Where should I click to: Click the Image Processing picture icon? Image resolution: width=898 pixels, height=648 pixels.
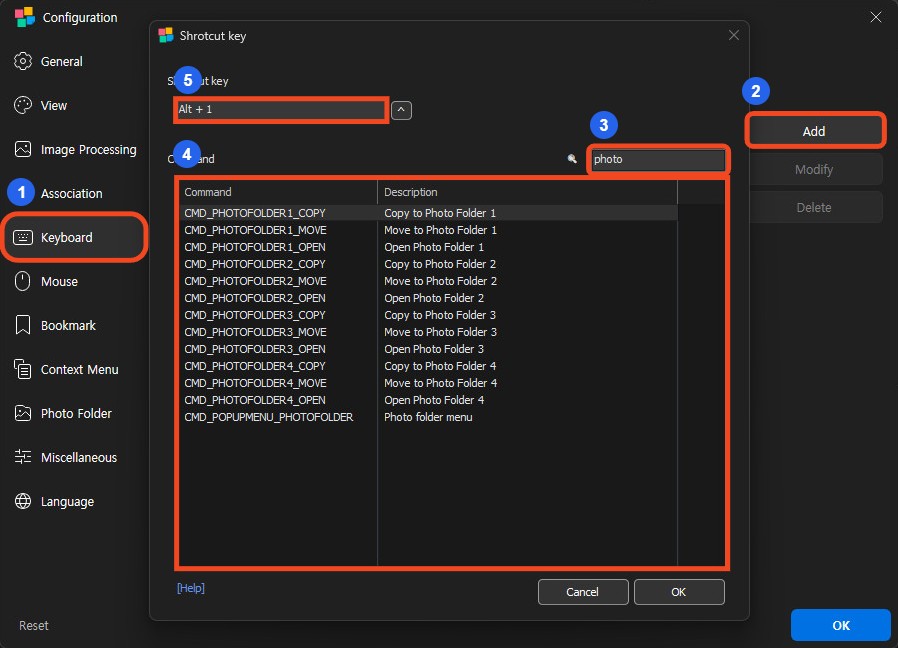pos(23,149)
